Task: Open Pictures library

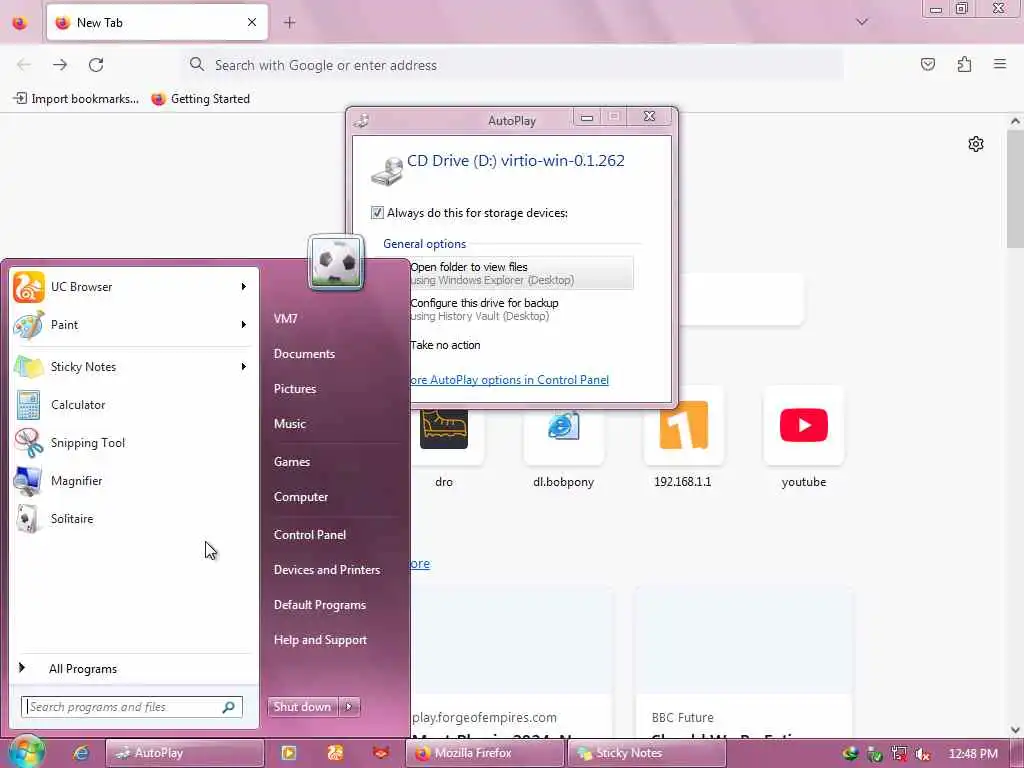Action: (295, 389)
